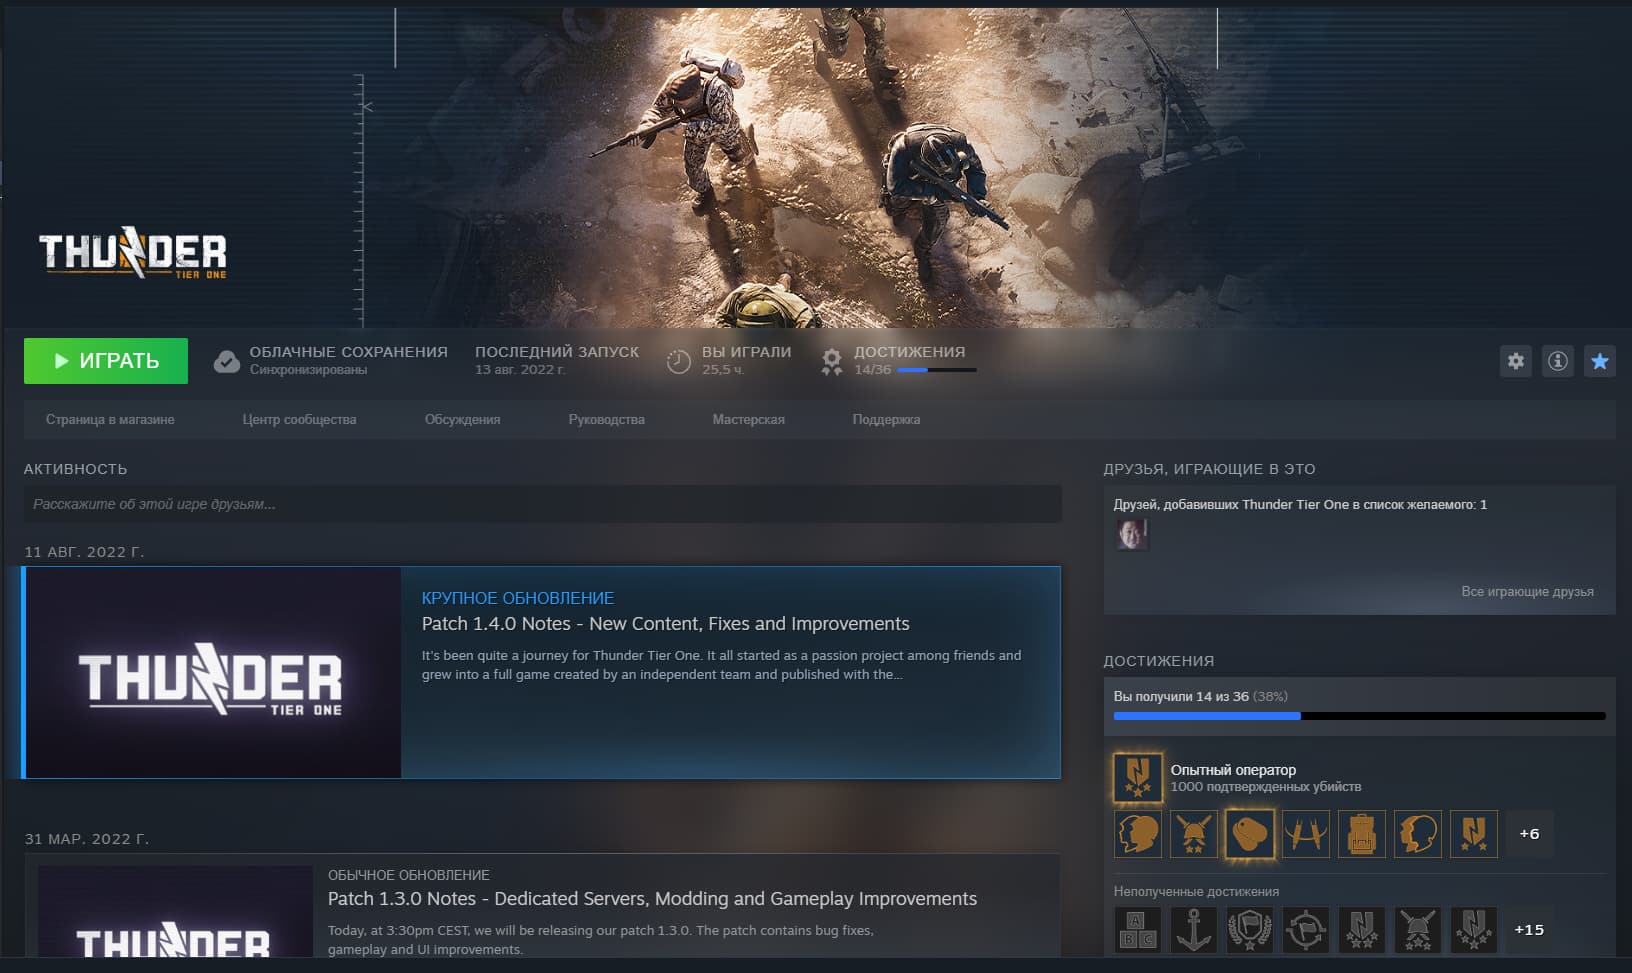The height and width of the screenshot is (973, 1632).
Task: Select the locked ABC blocks achievement
Action: [1138, 930]
